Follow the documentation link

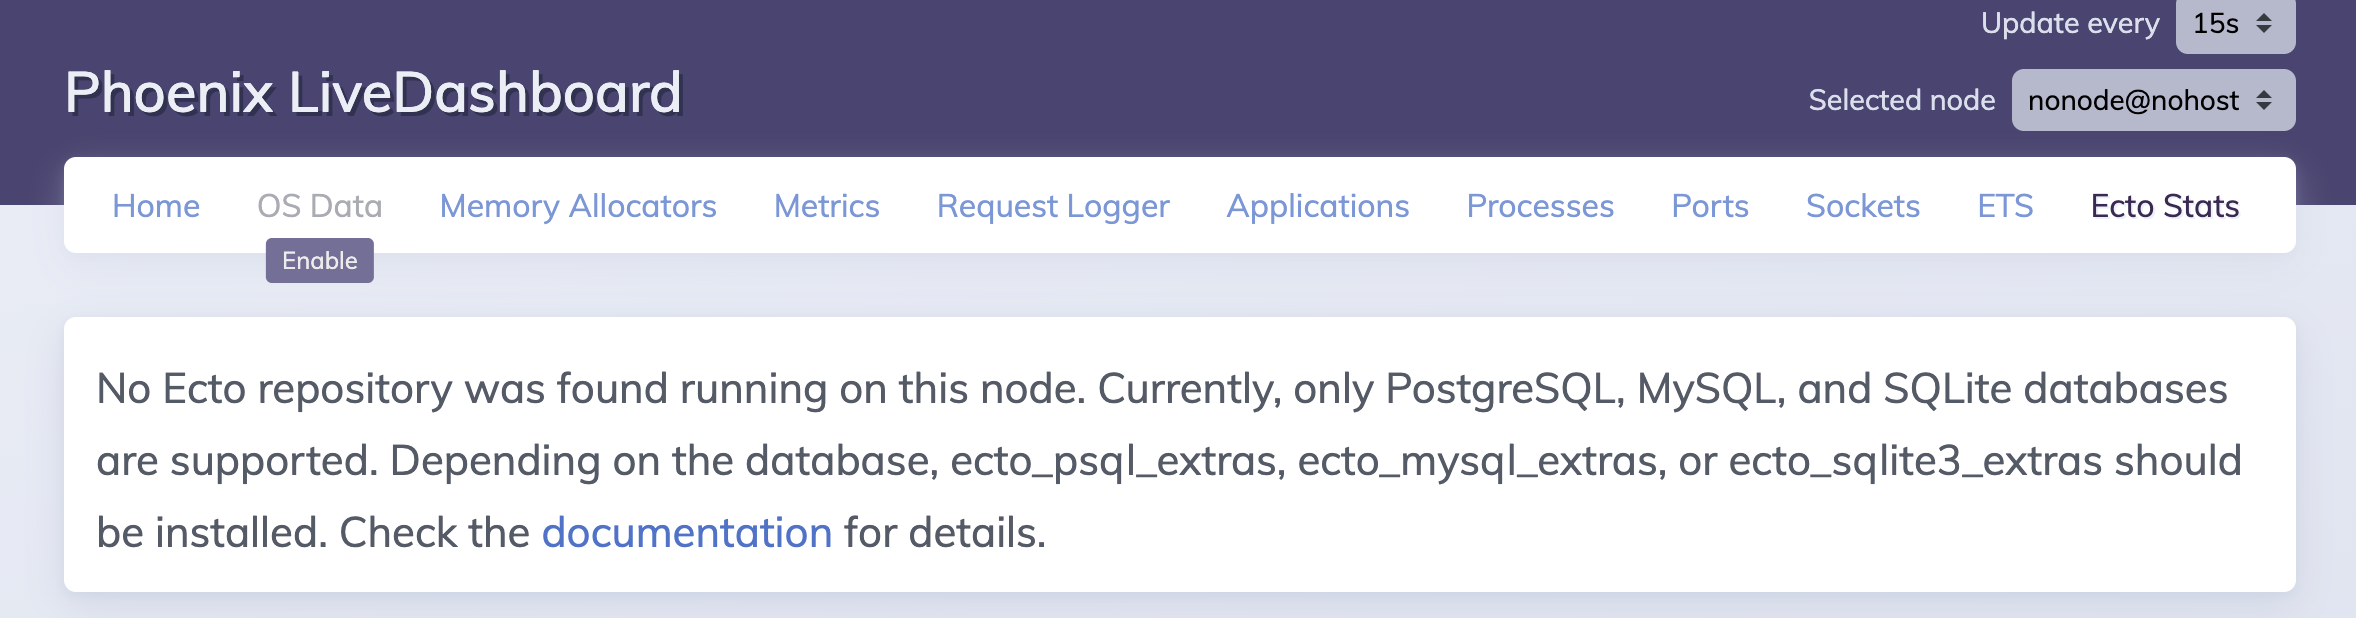coord(687,533)
